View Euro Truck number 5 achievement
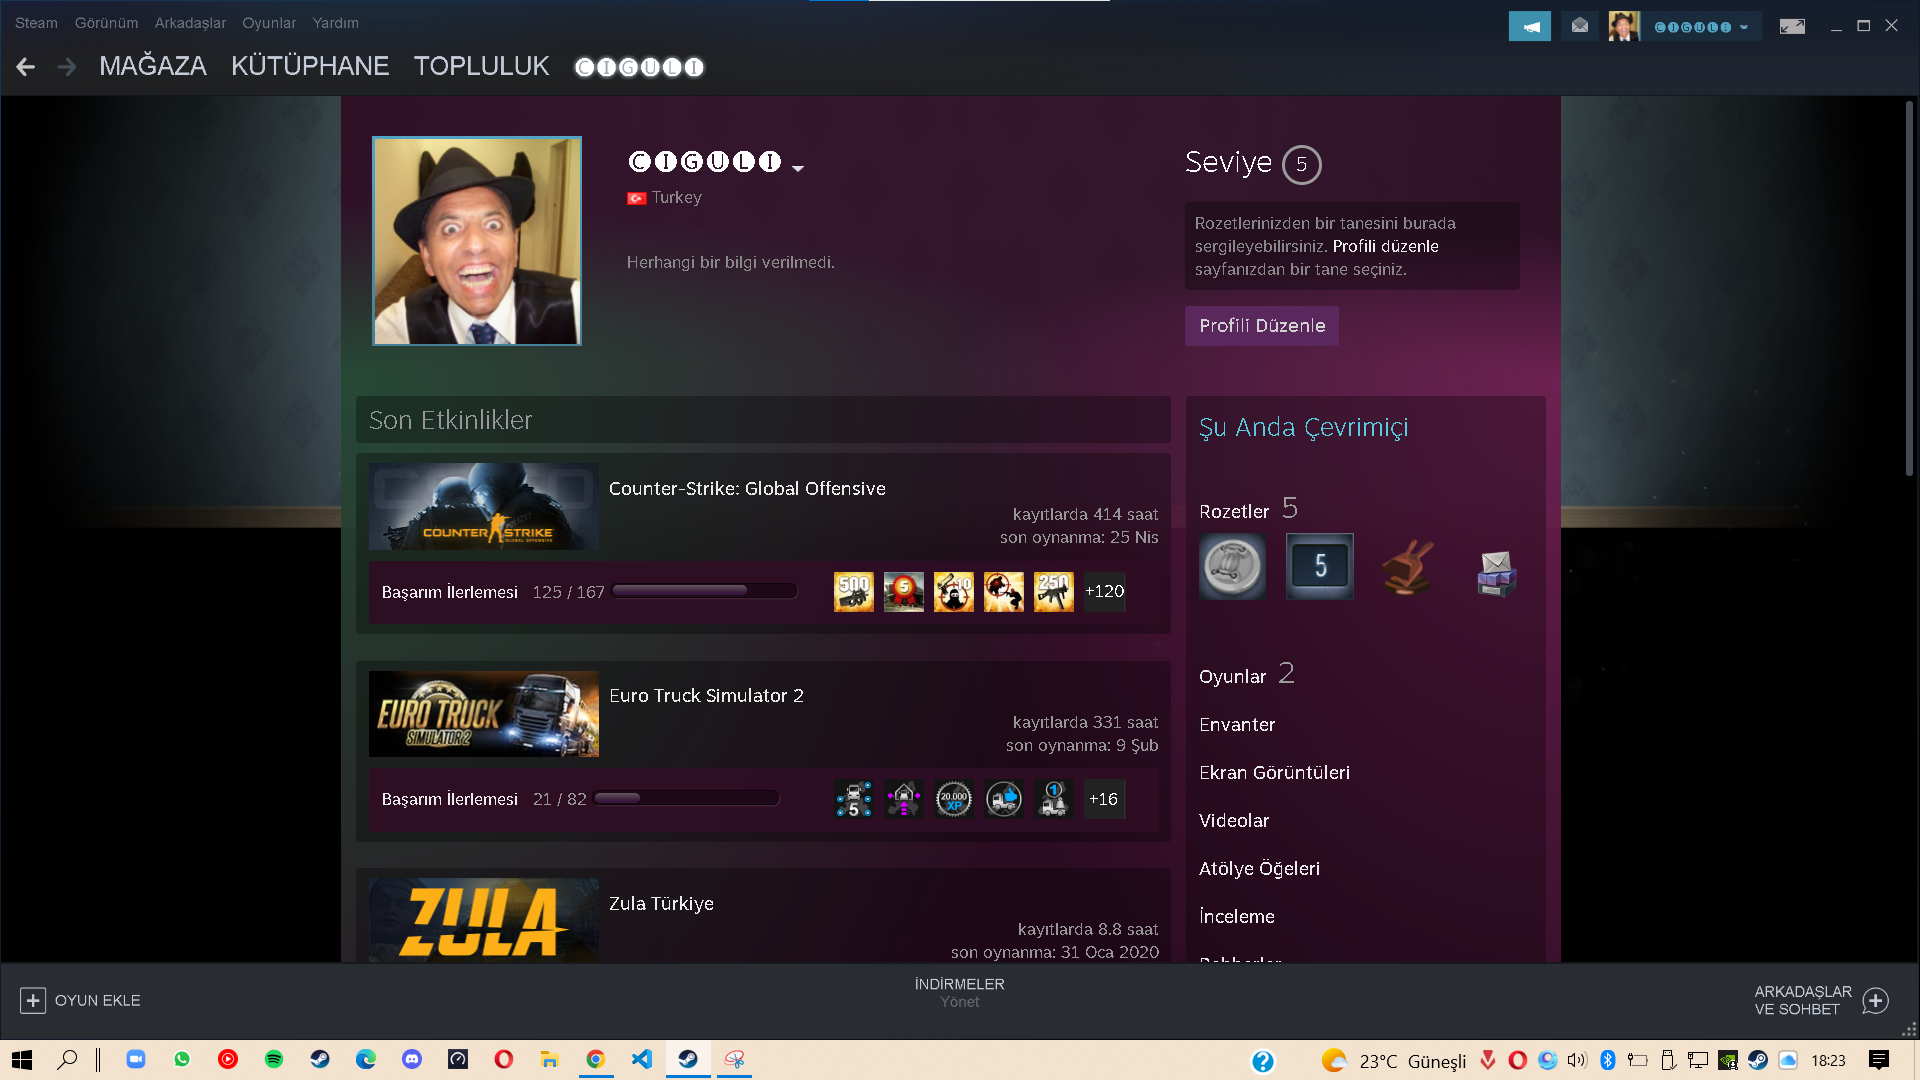1920x1080 pixels. [x=854, y=799]
